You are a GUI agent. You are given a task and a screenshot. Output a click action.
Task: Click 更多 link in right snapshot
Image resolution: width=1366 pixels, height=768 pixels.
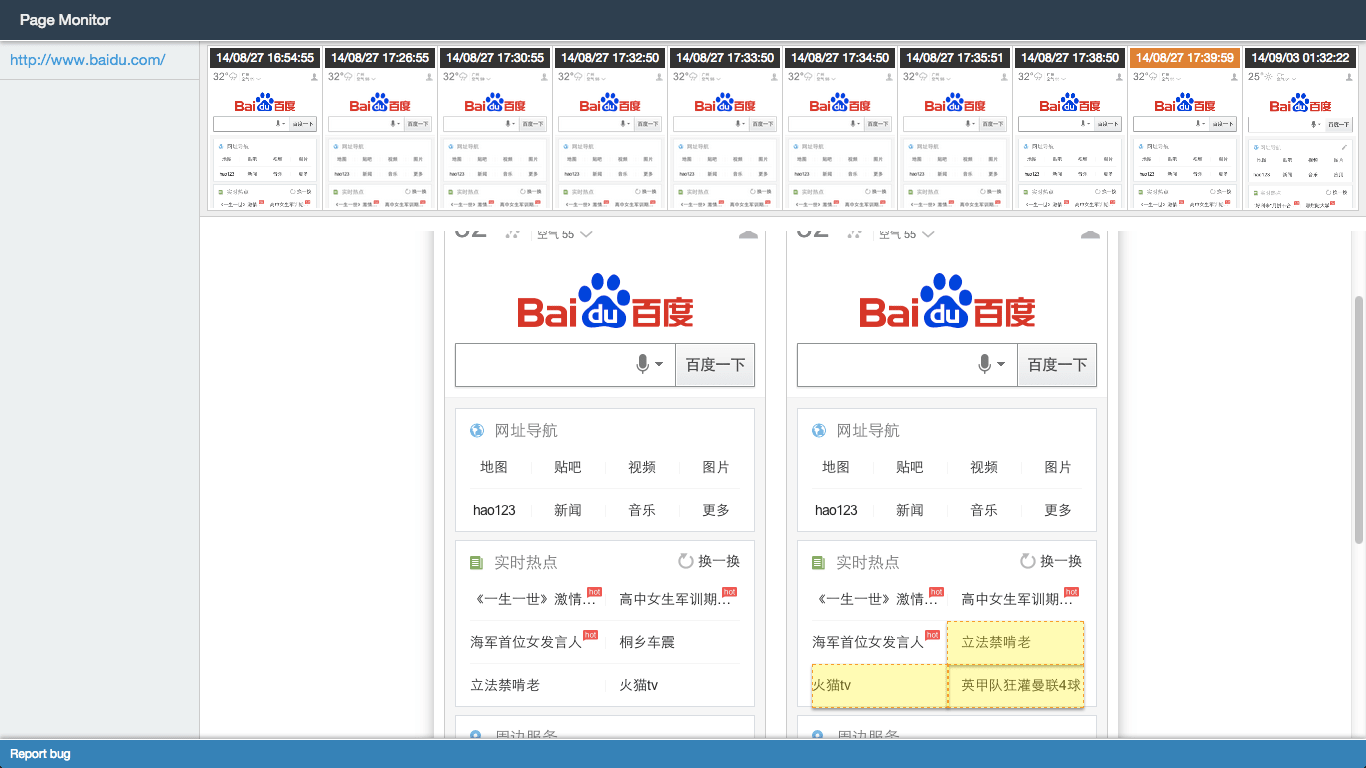1058,510
